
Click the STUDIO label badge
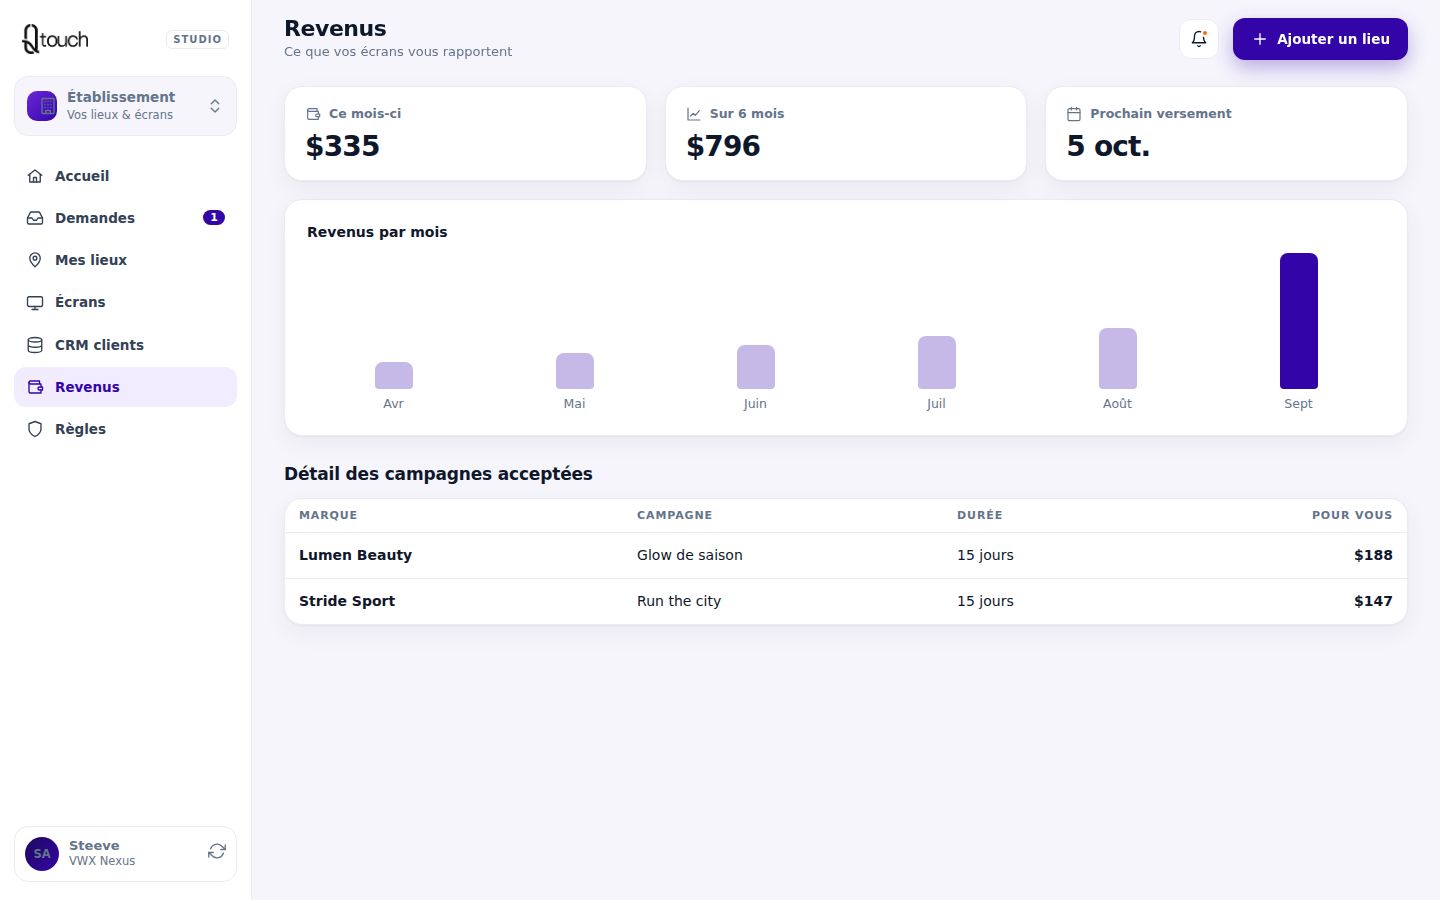(x=197, y=39)
